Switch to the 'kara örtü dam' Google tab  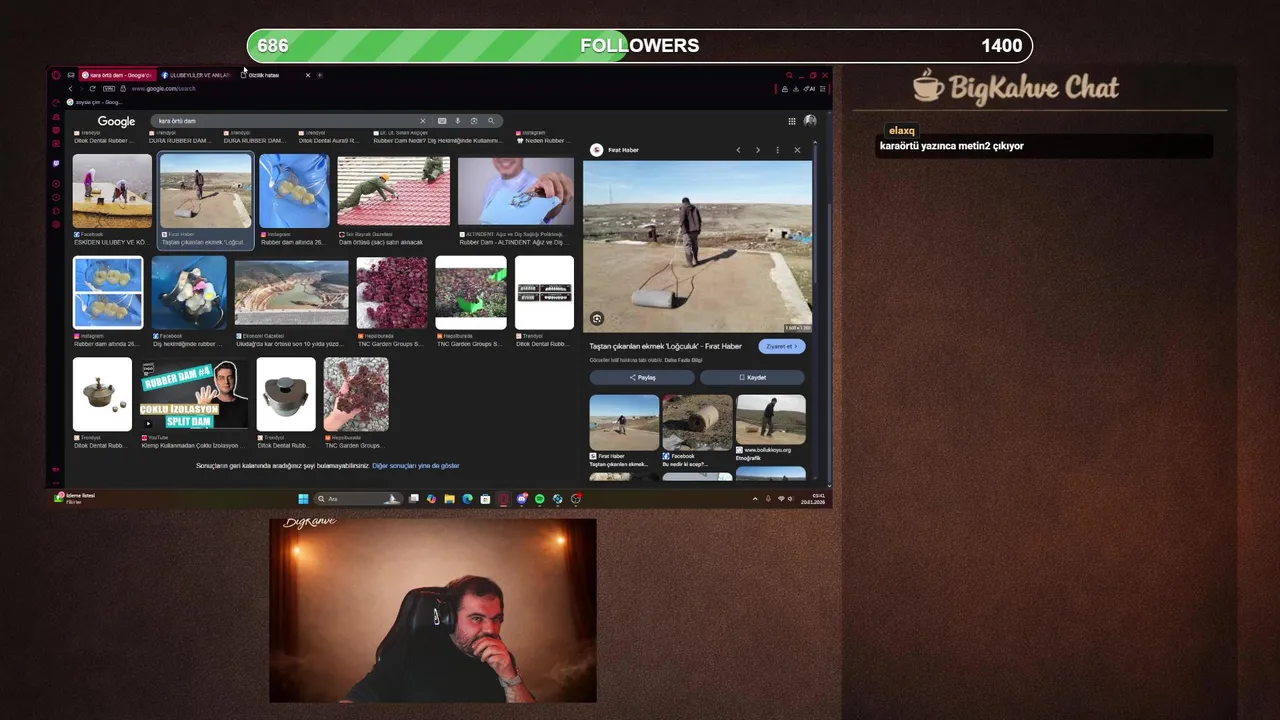117,75
